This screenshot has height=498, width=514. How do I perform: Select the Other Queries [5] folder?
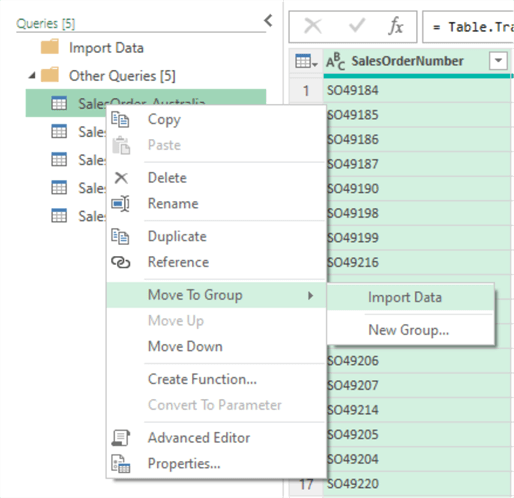coord(122,76)
